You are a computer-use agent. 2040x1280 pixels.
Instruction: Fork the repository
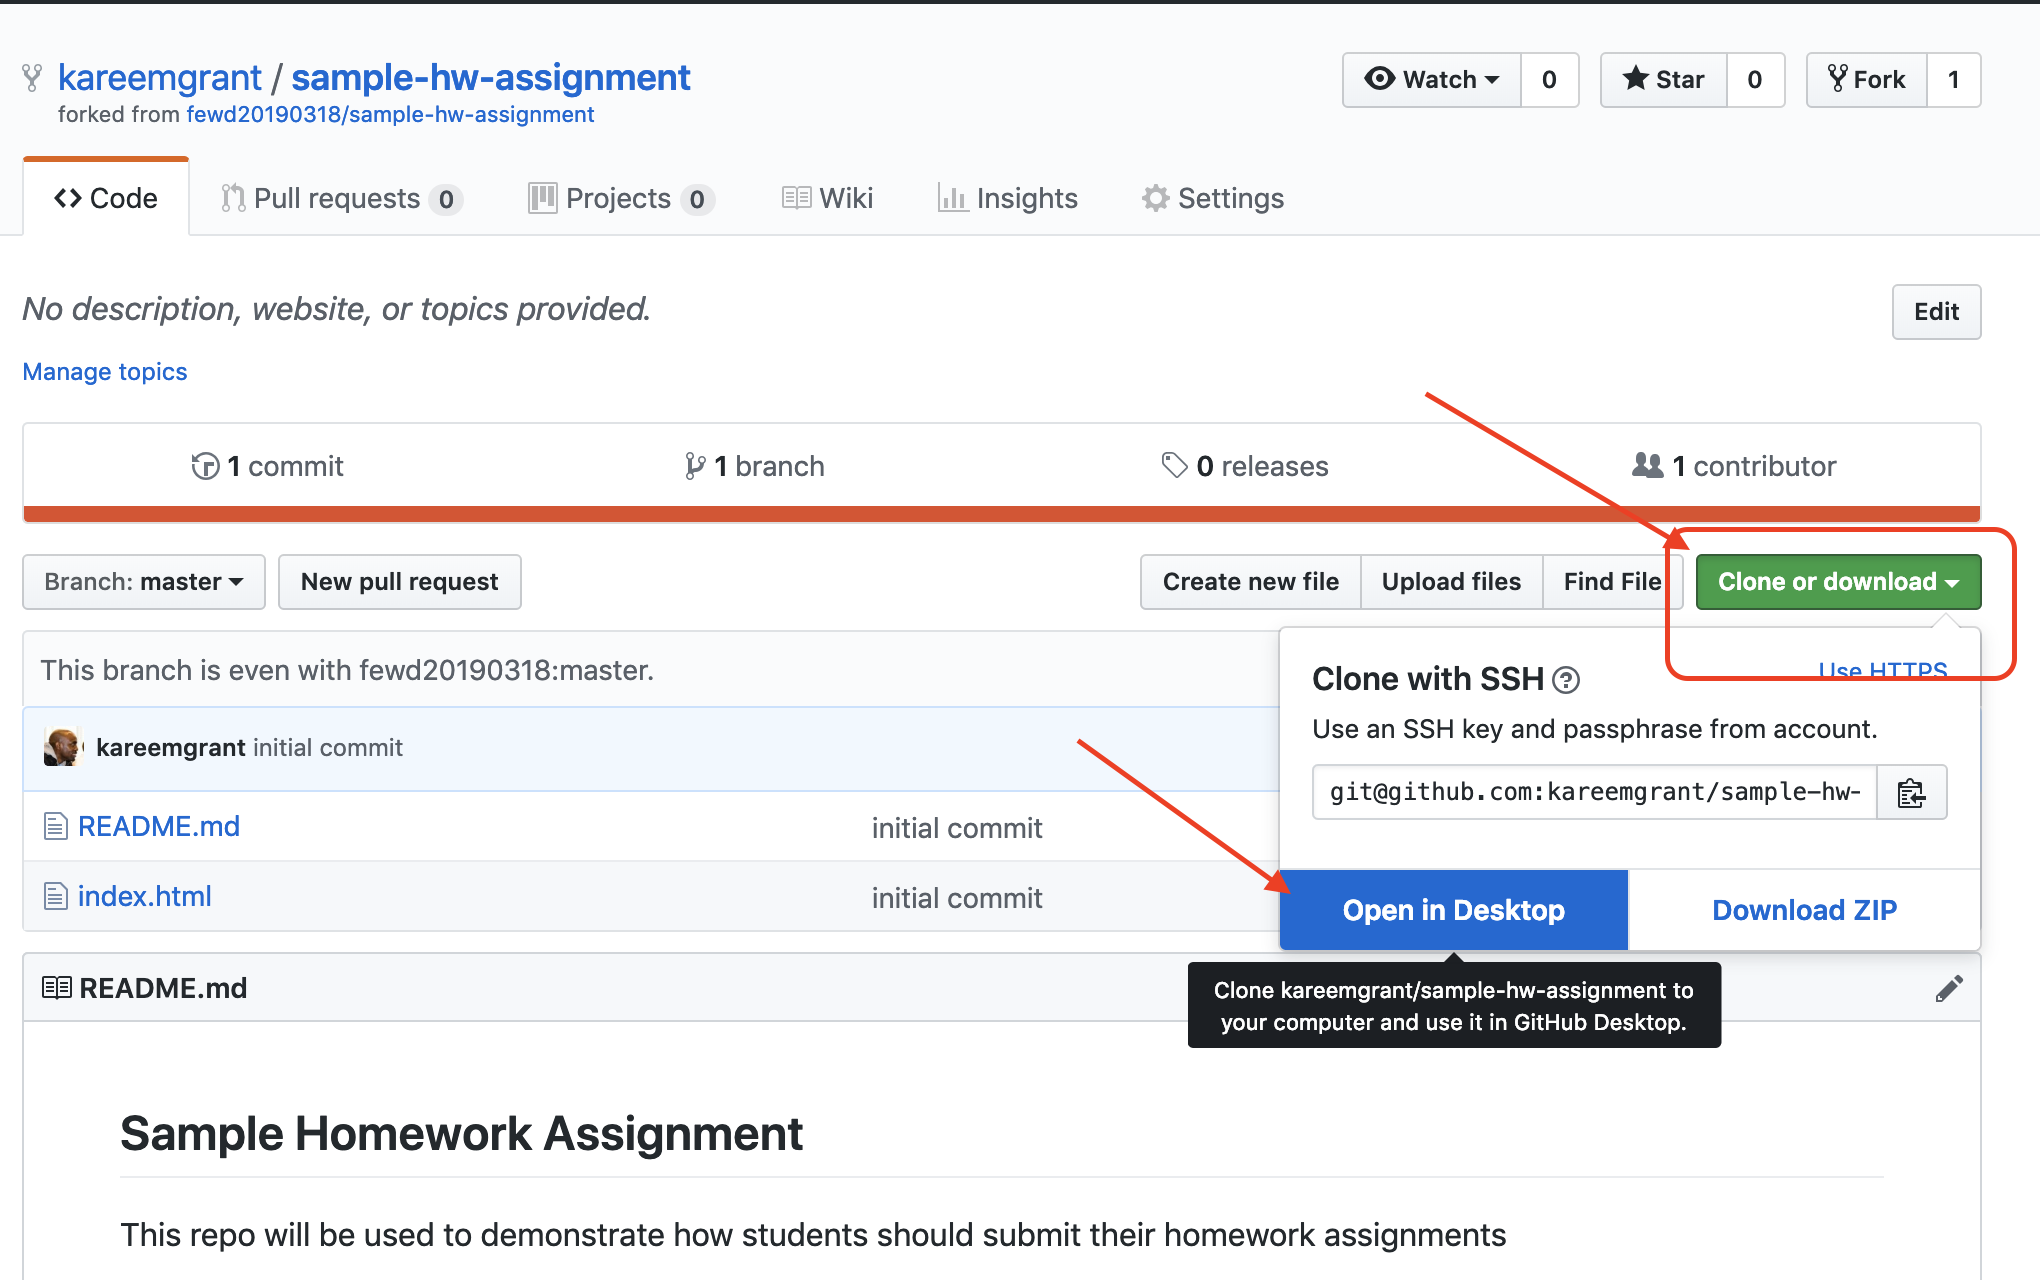[1866, 79]
